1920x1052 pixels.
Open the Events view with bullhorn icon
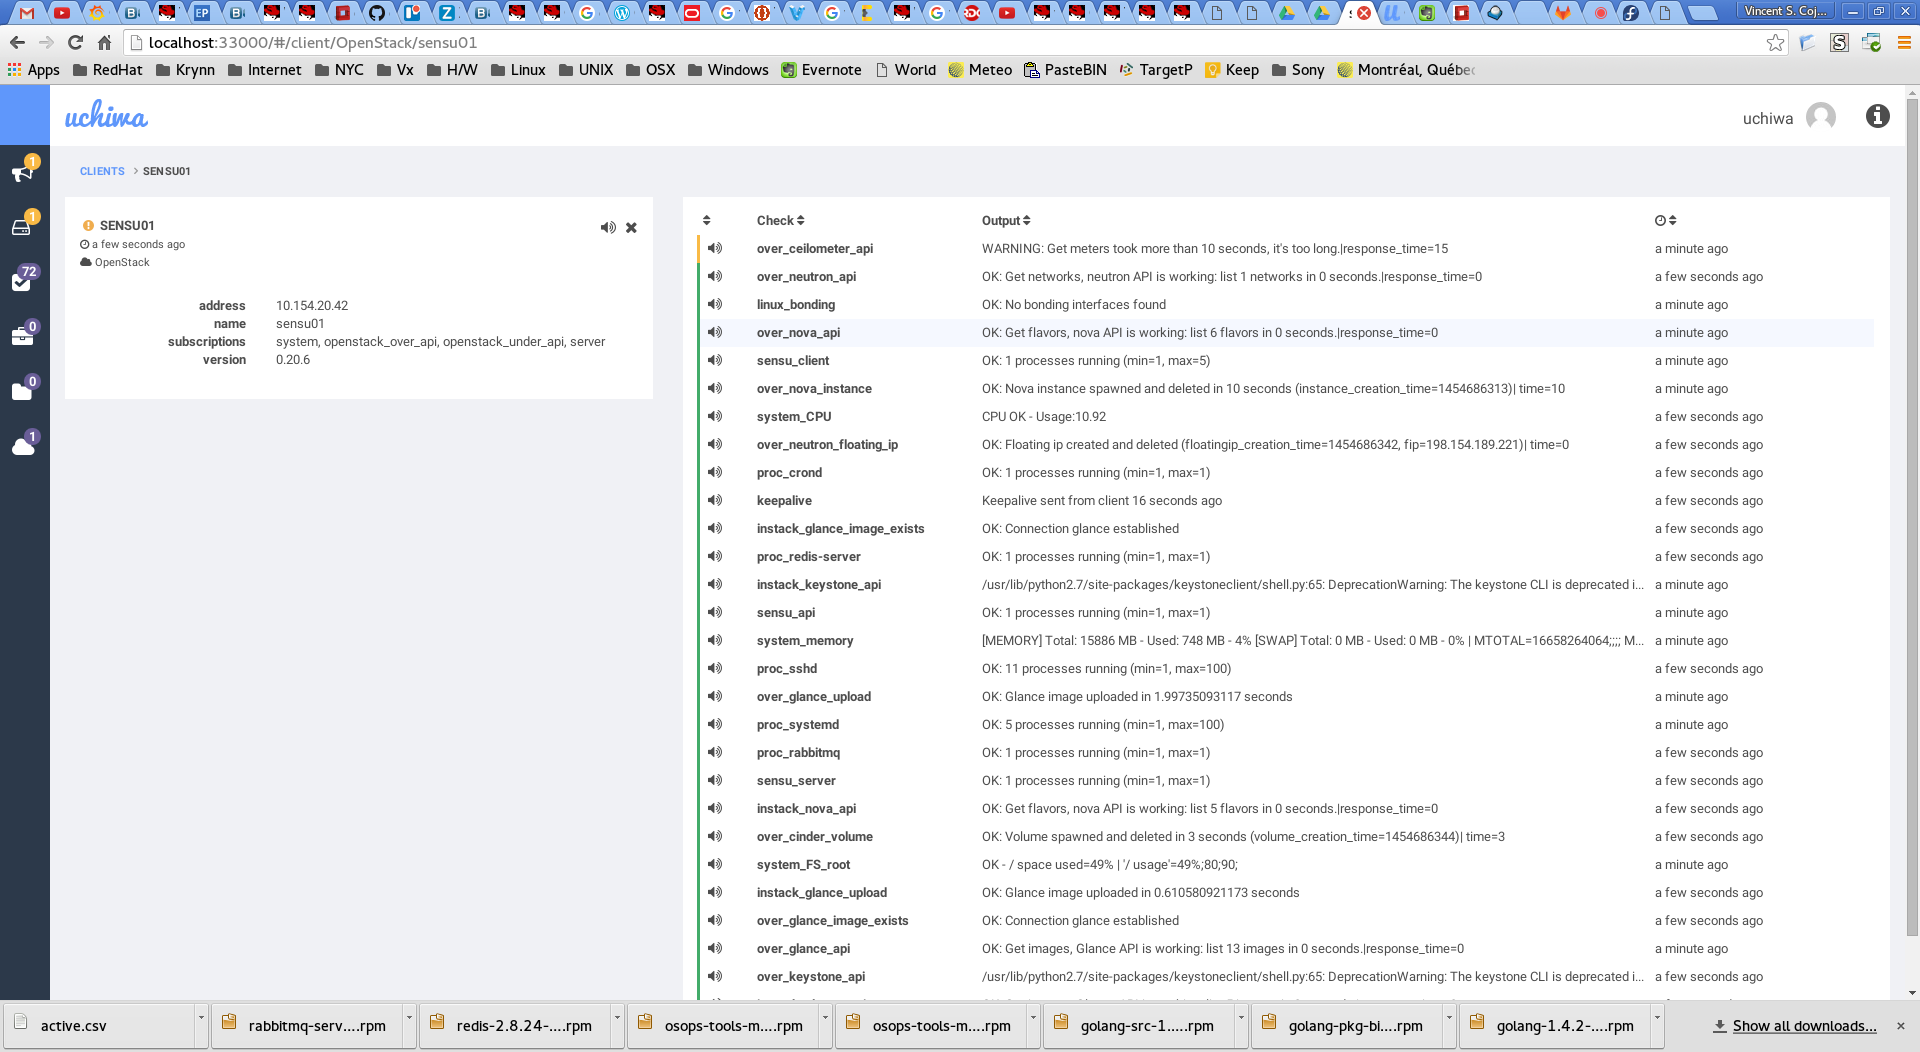pos(23,172)
